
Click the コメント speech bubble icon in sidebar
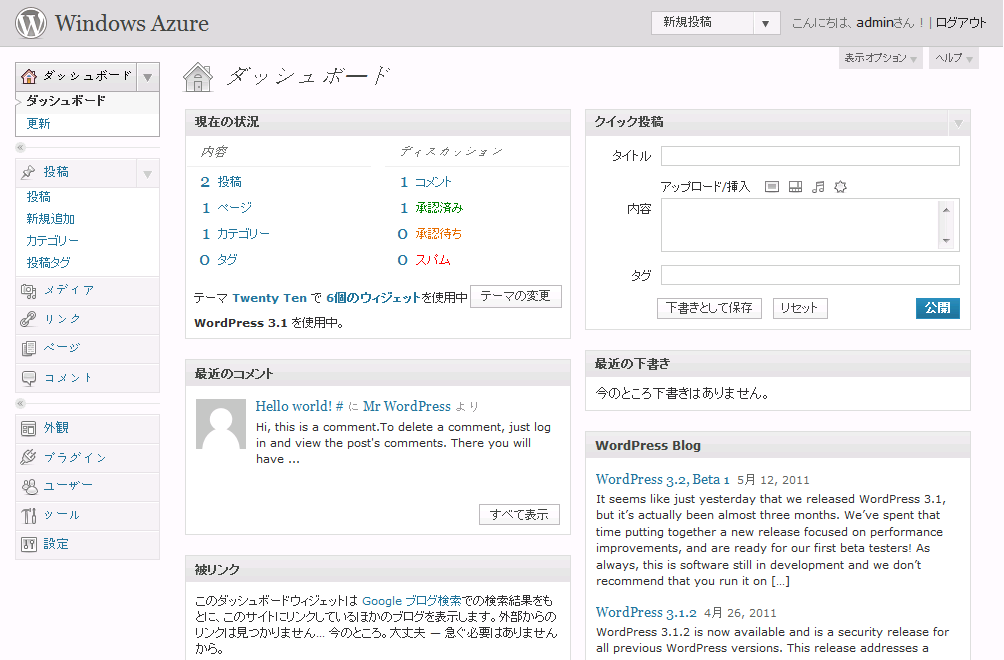pos(29,378)
